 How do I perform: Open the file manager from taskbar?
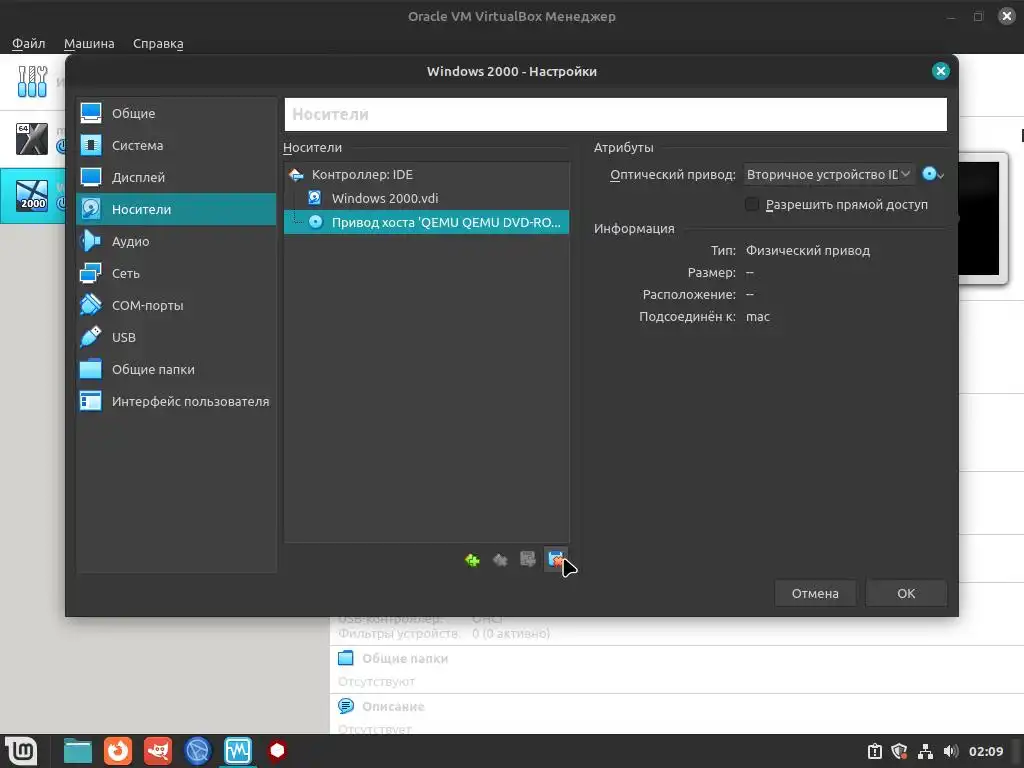(x=78, y=751)
